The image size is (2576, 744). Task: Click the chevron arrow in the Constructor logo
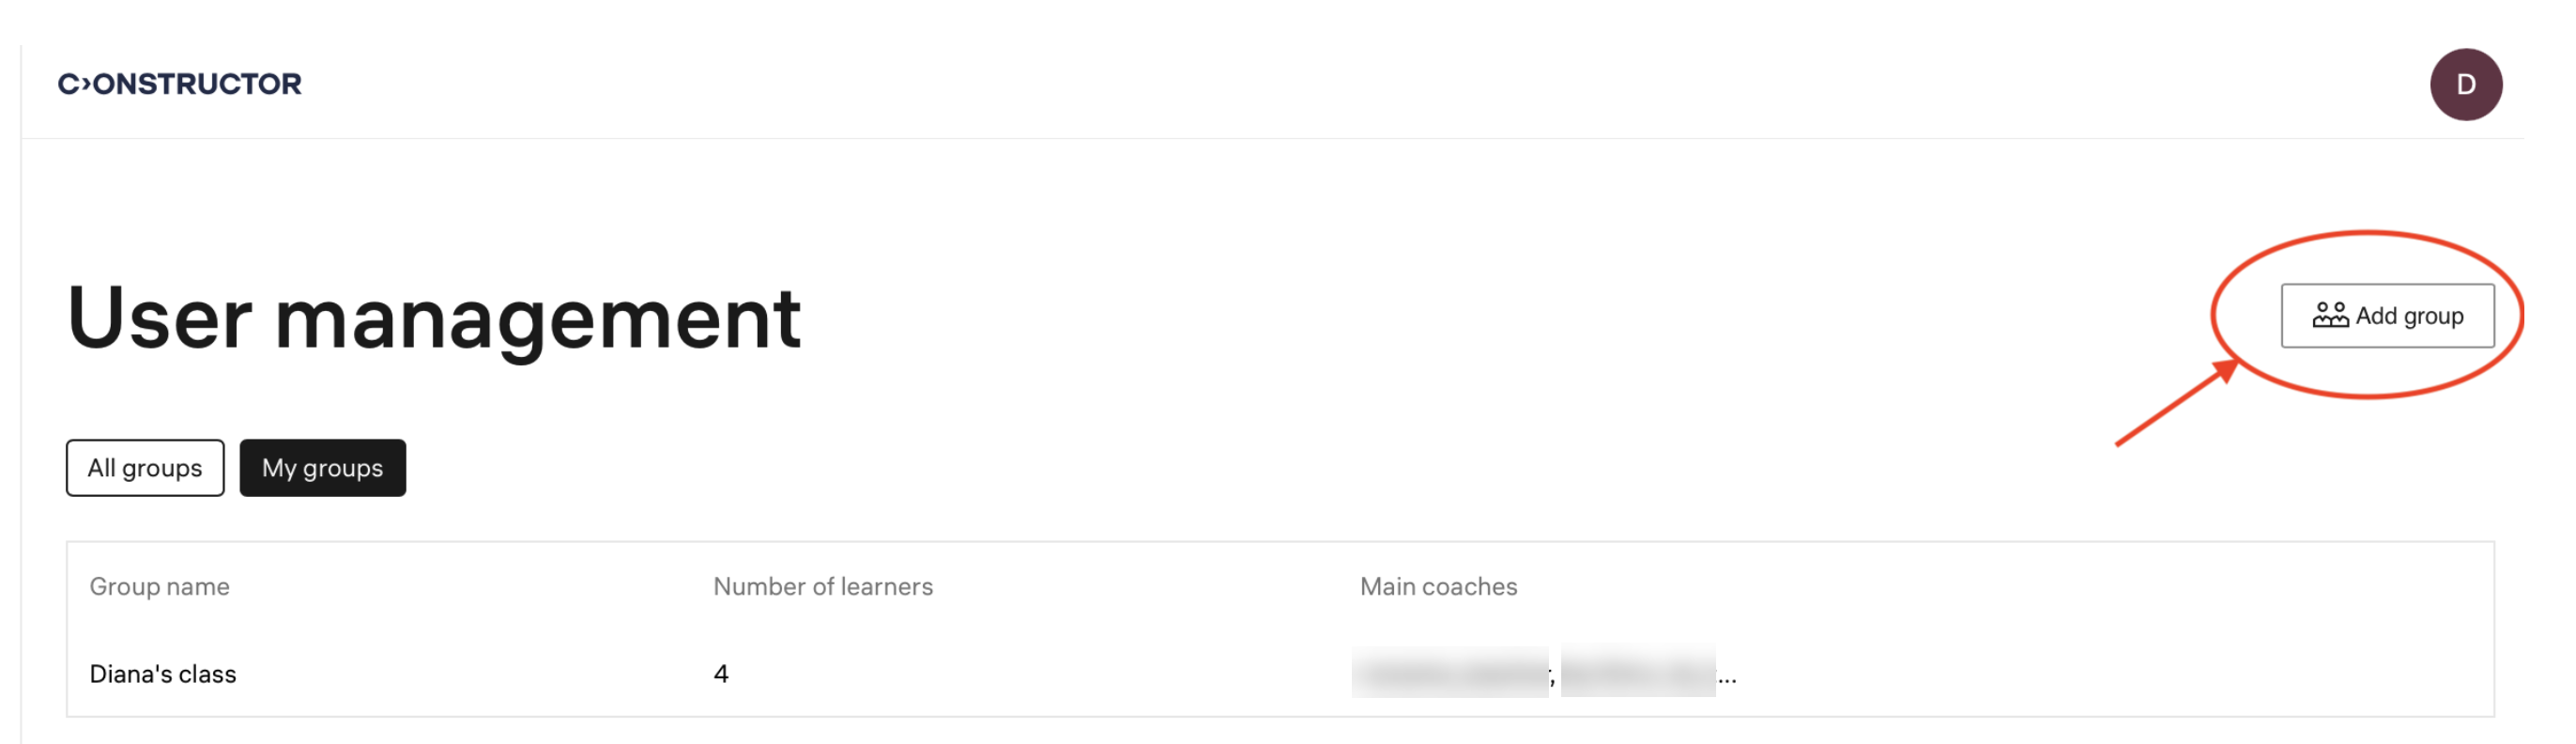point(85,84)
